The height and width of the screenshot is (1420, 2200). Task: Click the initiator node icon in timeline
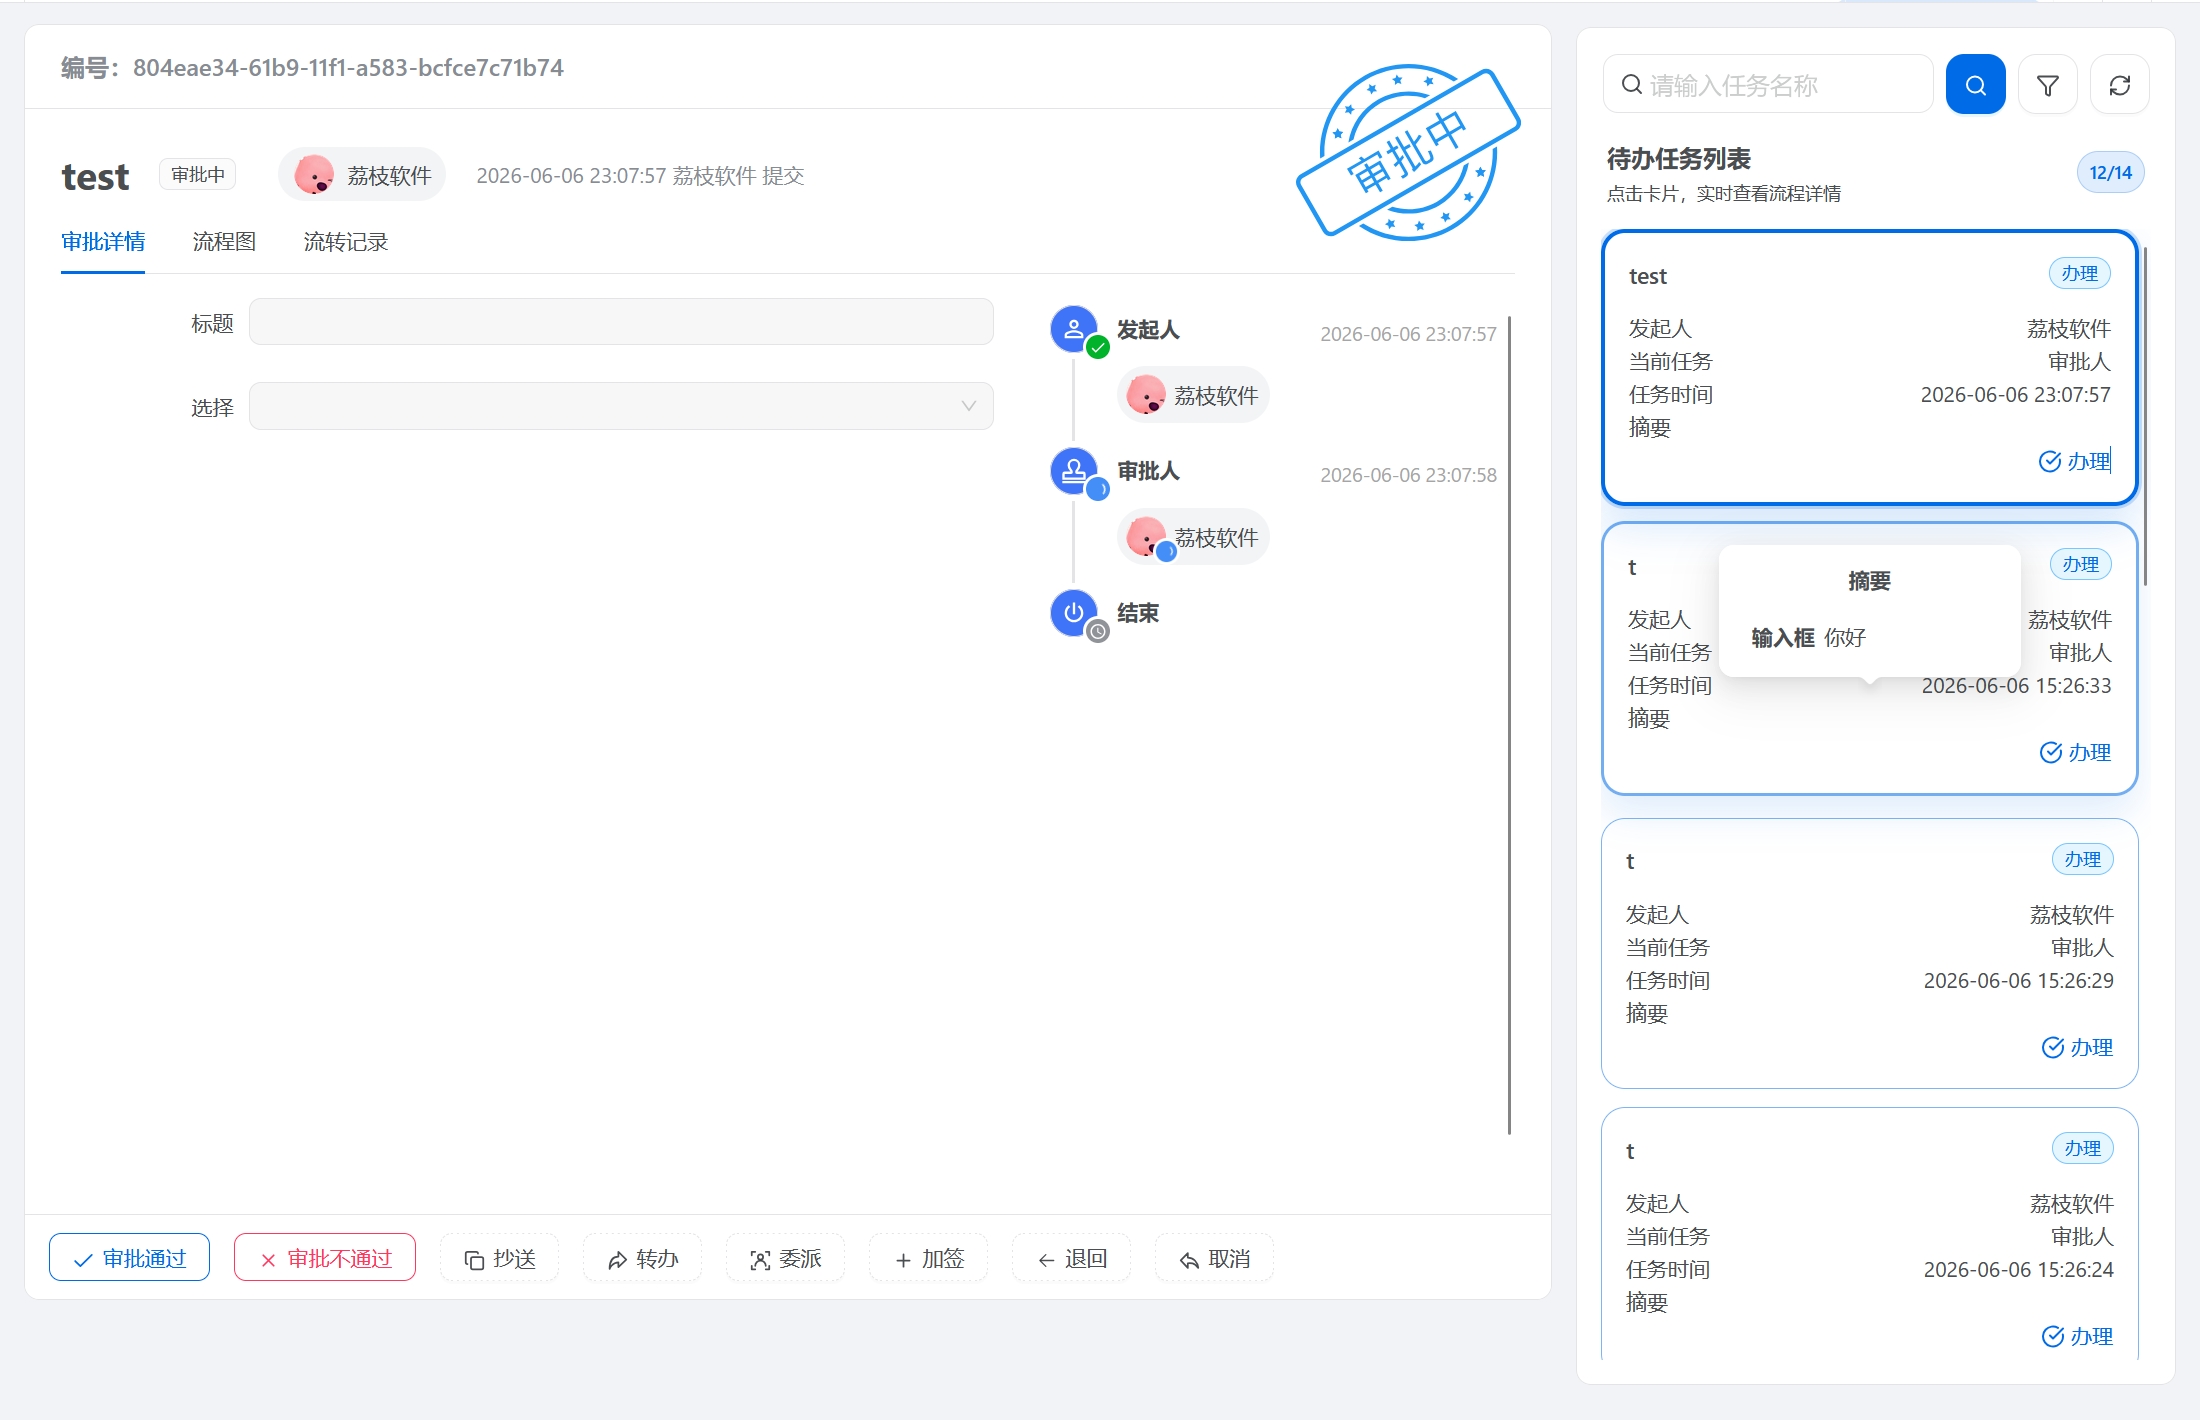point(1073,329)
